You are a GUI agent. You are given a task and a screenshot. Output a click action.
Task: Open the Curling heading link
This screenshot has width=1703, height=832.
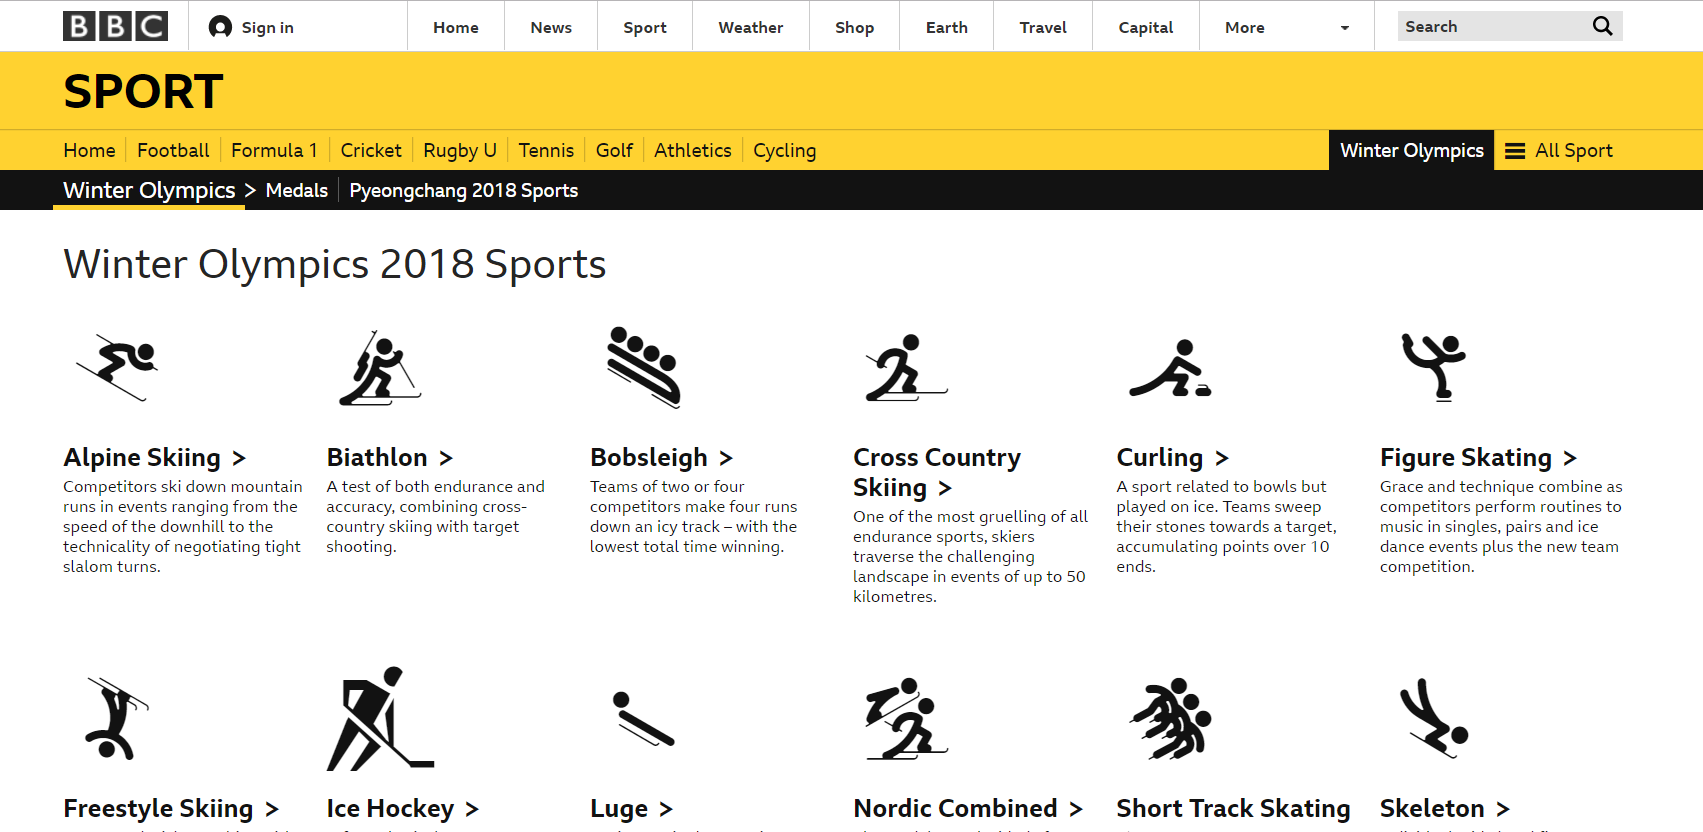click(1173, 458)
